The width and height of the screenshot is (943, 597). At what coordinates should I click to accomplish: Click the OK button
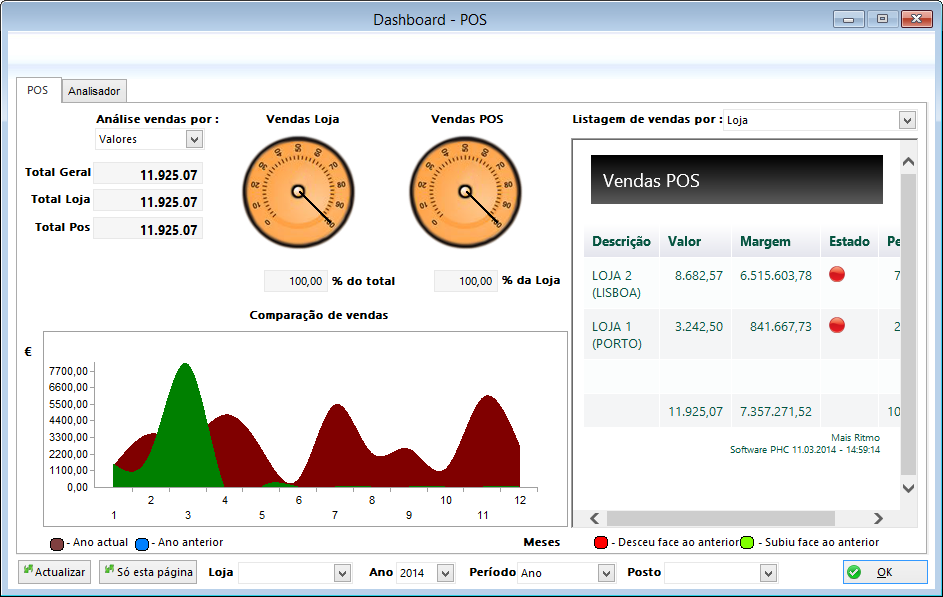click(885, 572)
